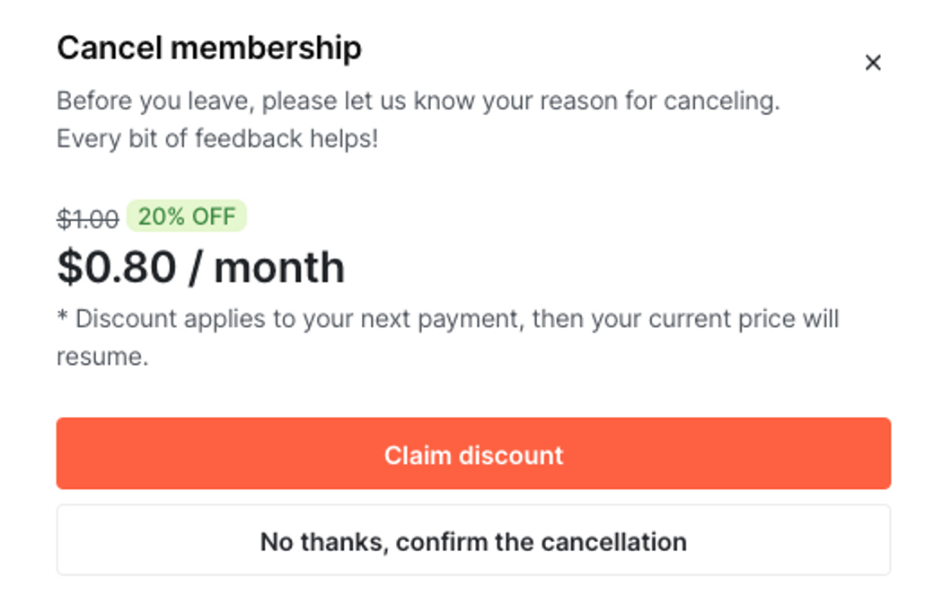Click the Cancel membership heading
Screen dimensions: 944x594
click(209, 47)
